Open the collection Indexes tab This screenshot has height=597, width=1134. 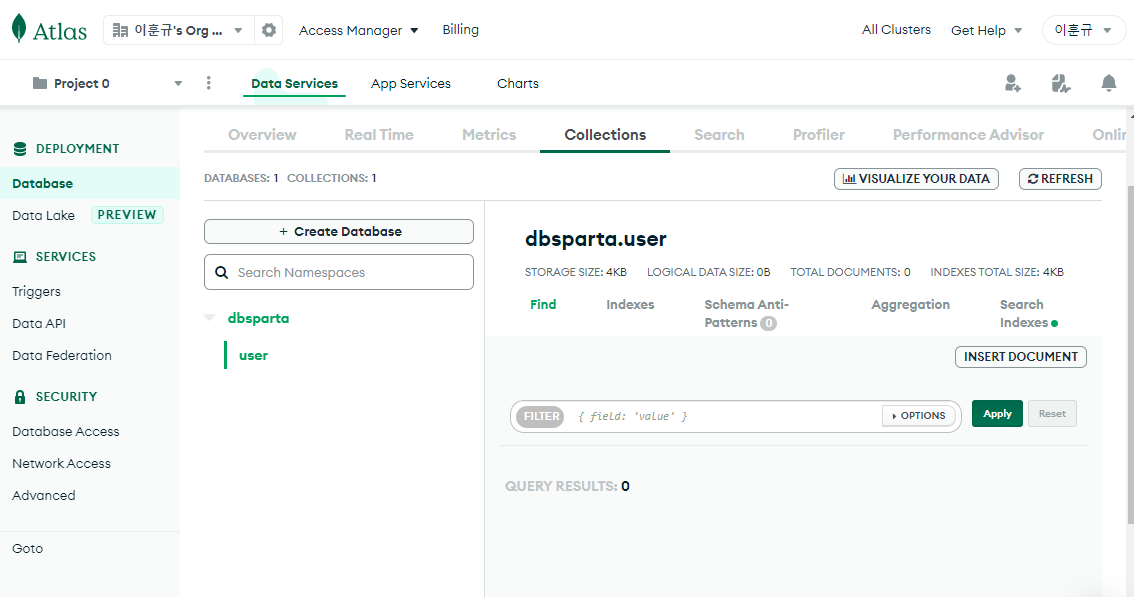click(630, 305)
